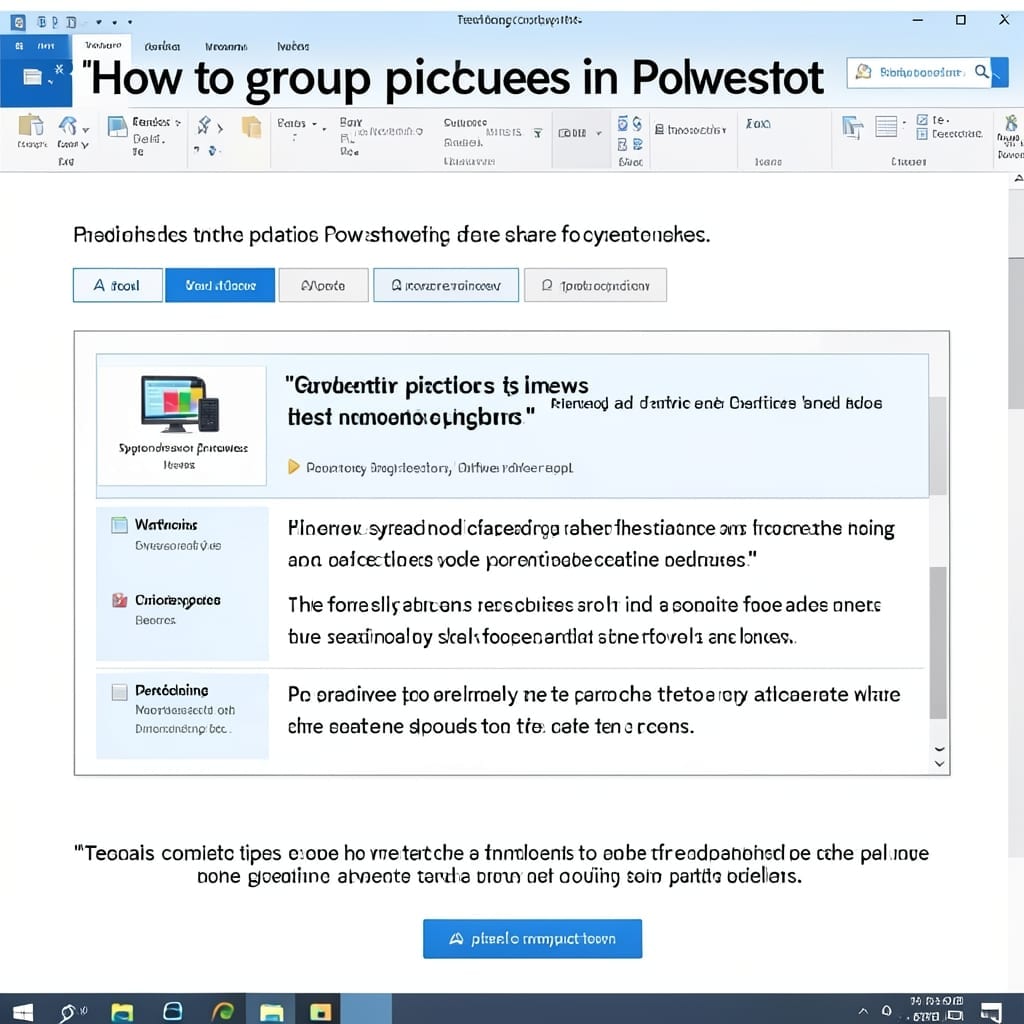Click the inner panel's lower scrollbar thumb

coord(938,643)
